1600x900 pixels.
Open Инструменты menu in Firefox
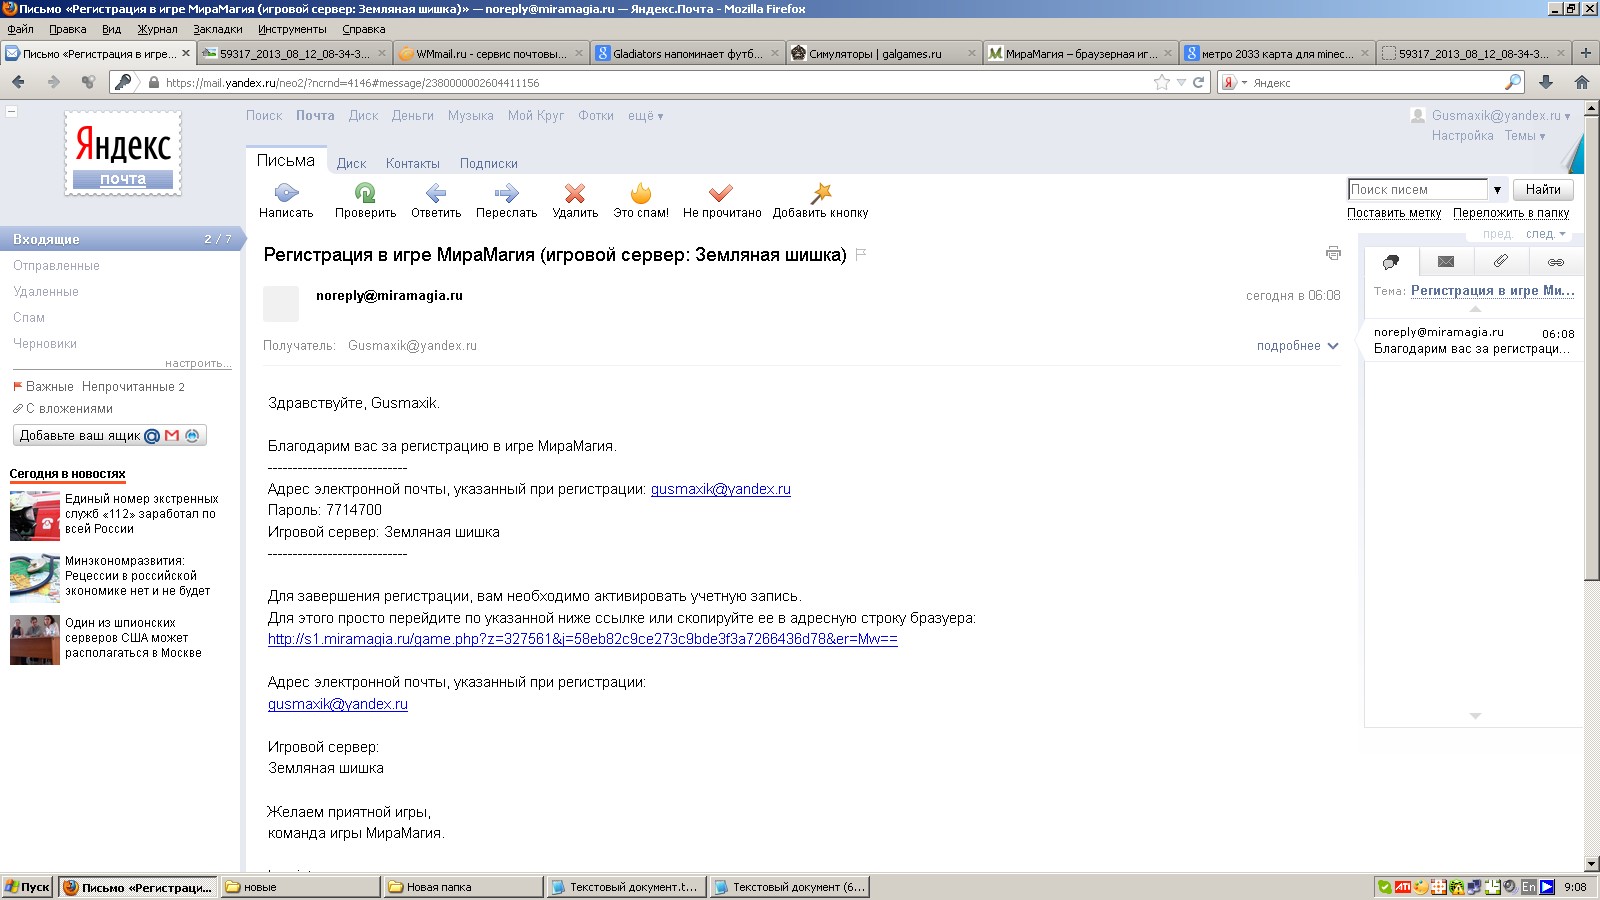[292, 29]
